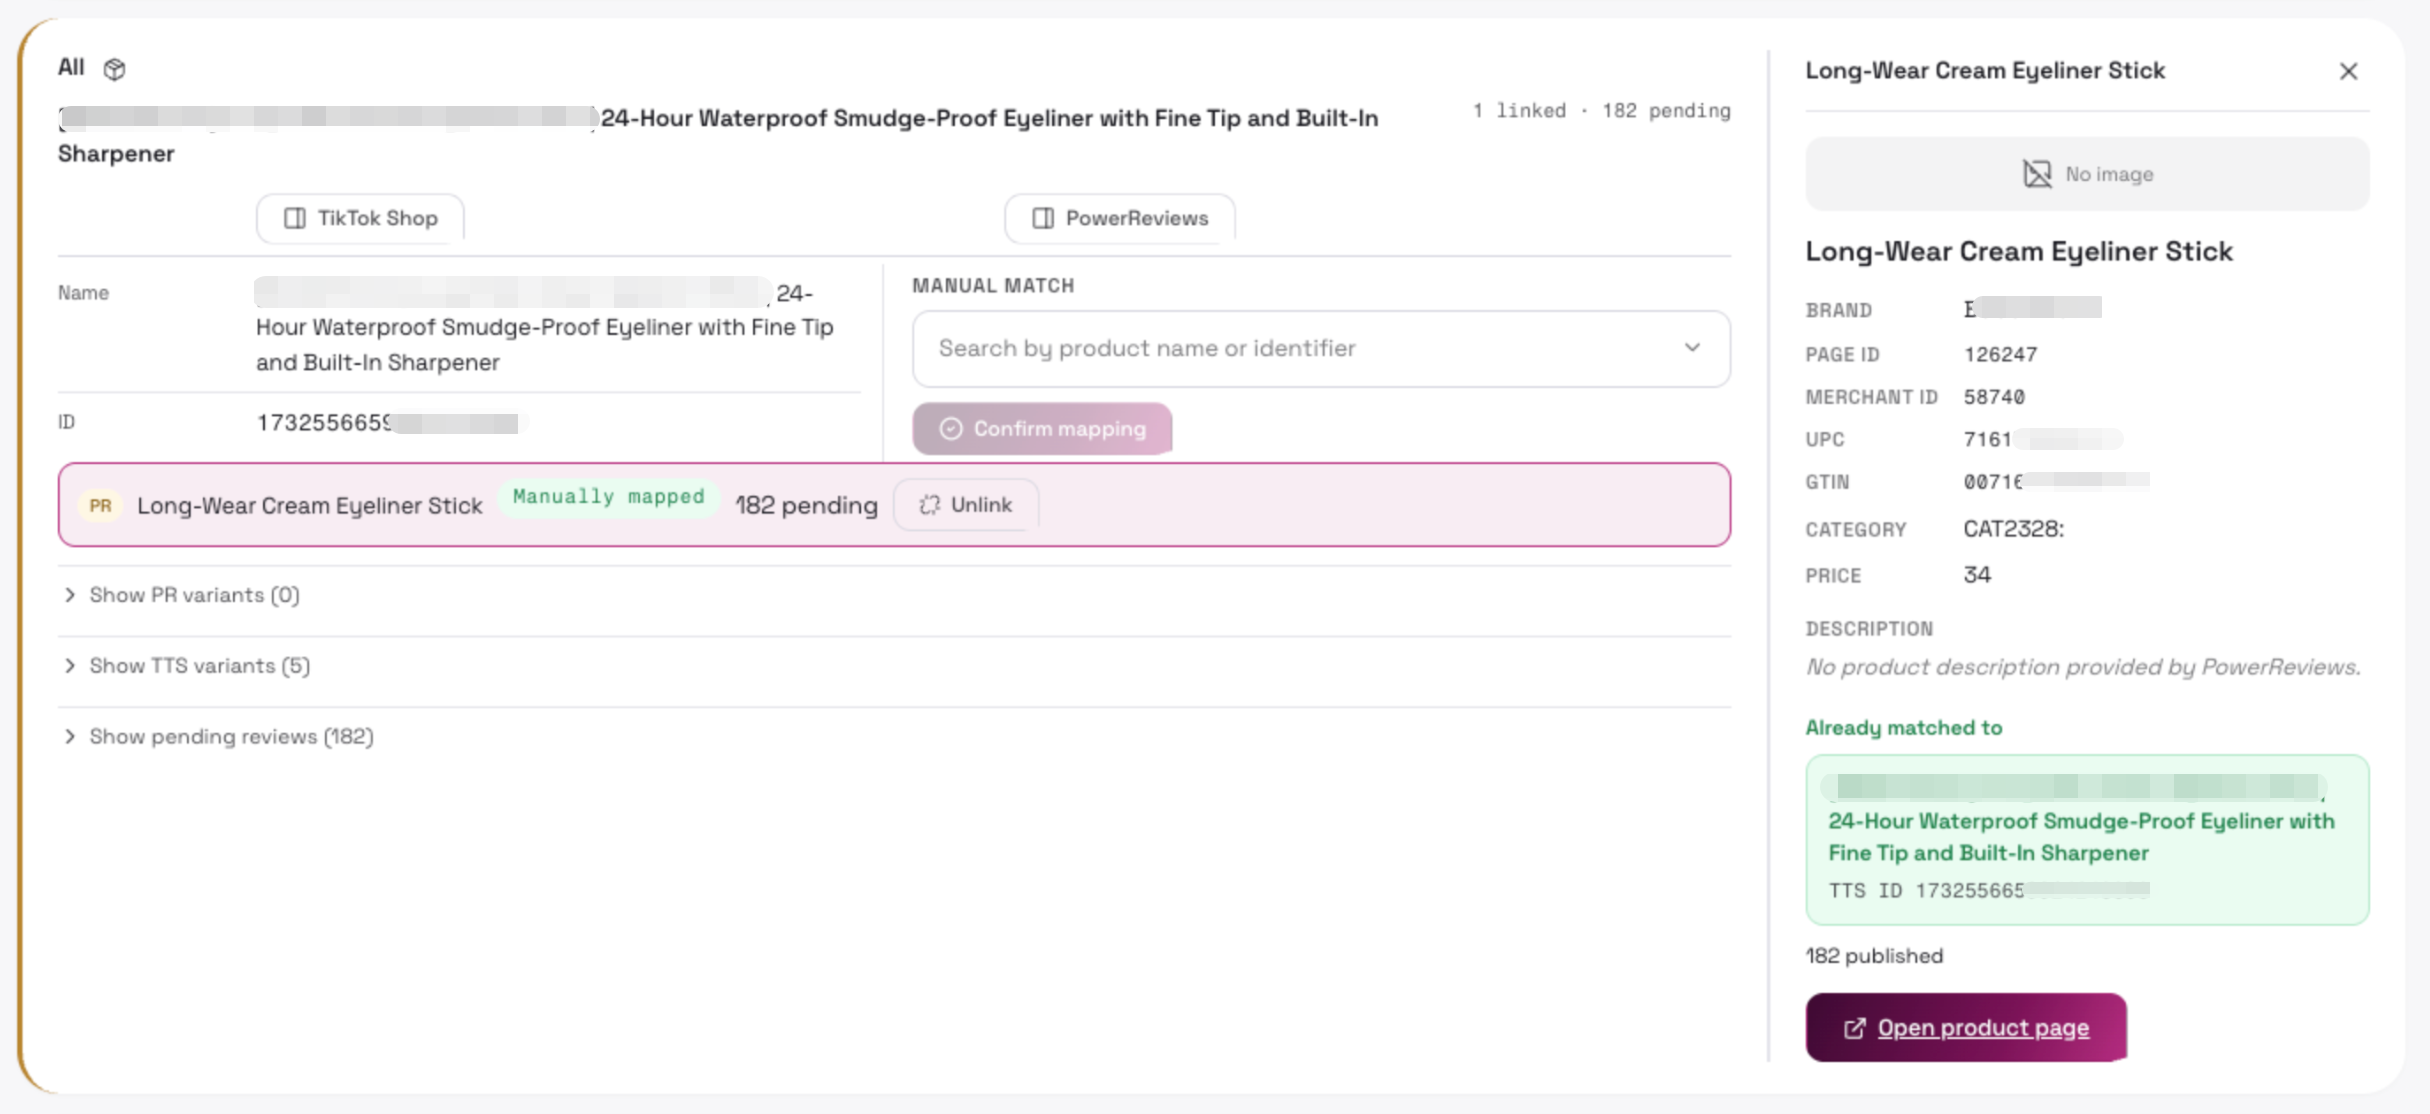Screen dimensions: 2430x1114
Task: Click the 182 pending text in mapped row
Action: coord(806,505)
